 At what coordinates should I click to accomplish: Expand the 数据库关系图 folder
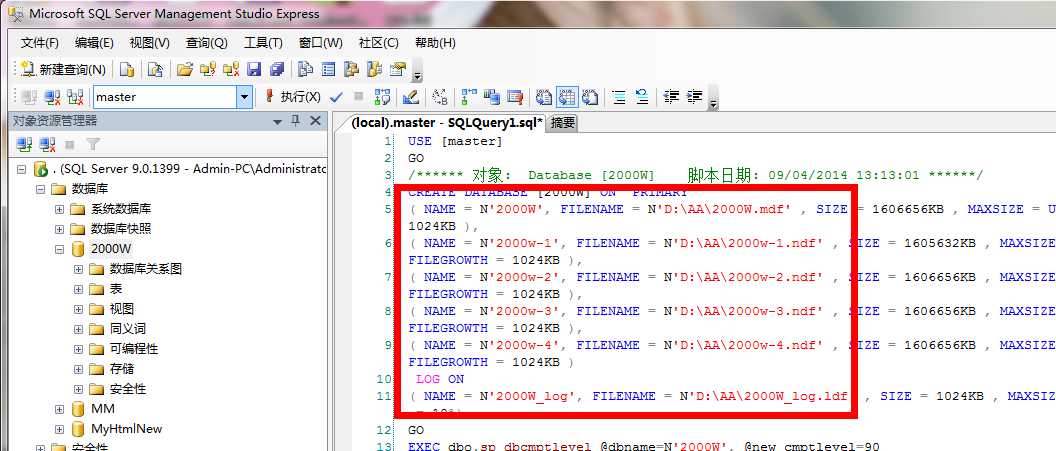tap(78, 269)
